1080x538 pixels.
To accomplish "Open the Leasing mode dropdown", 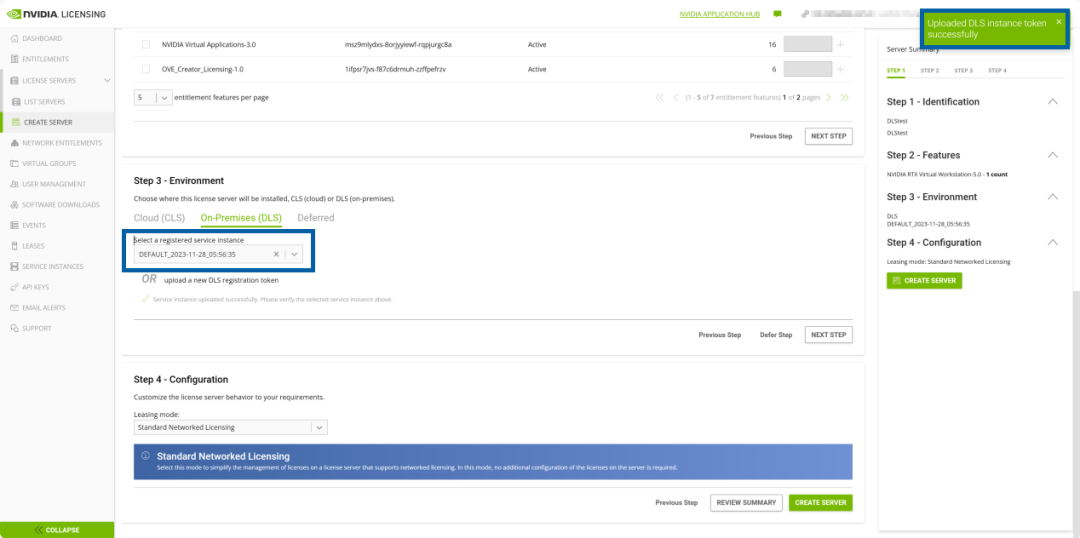I will point(231,427).
